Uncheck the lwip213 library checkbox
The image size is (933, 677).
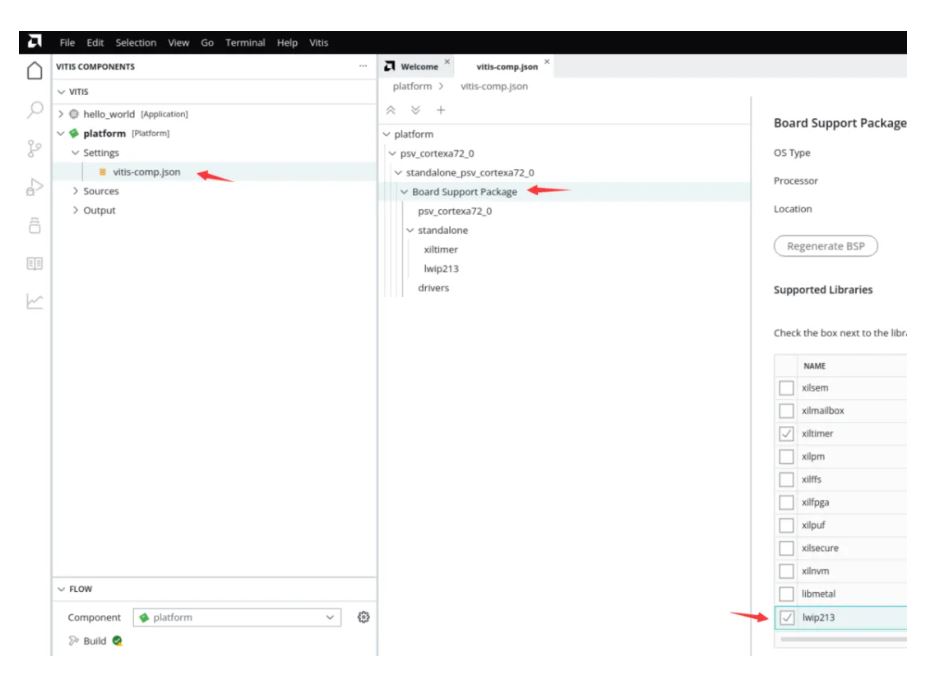787,618
